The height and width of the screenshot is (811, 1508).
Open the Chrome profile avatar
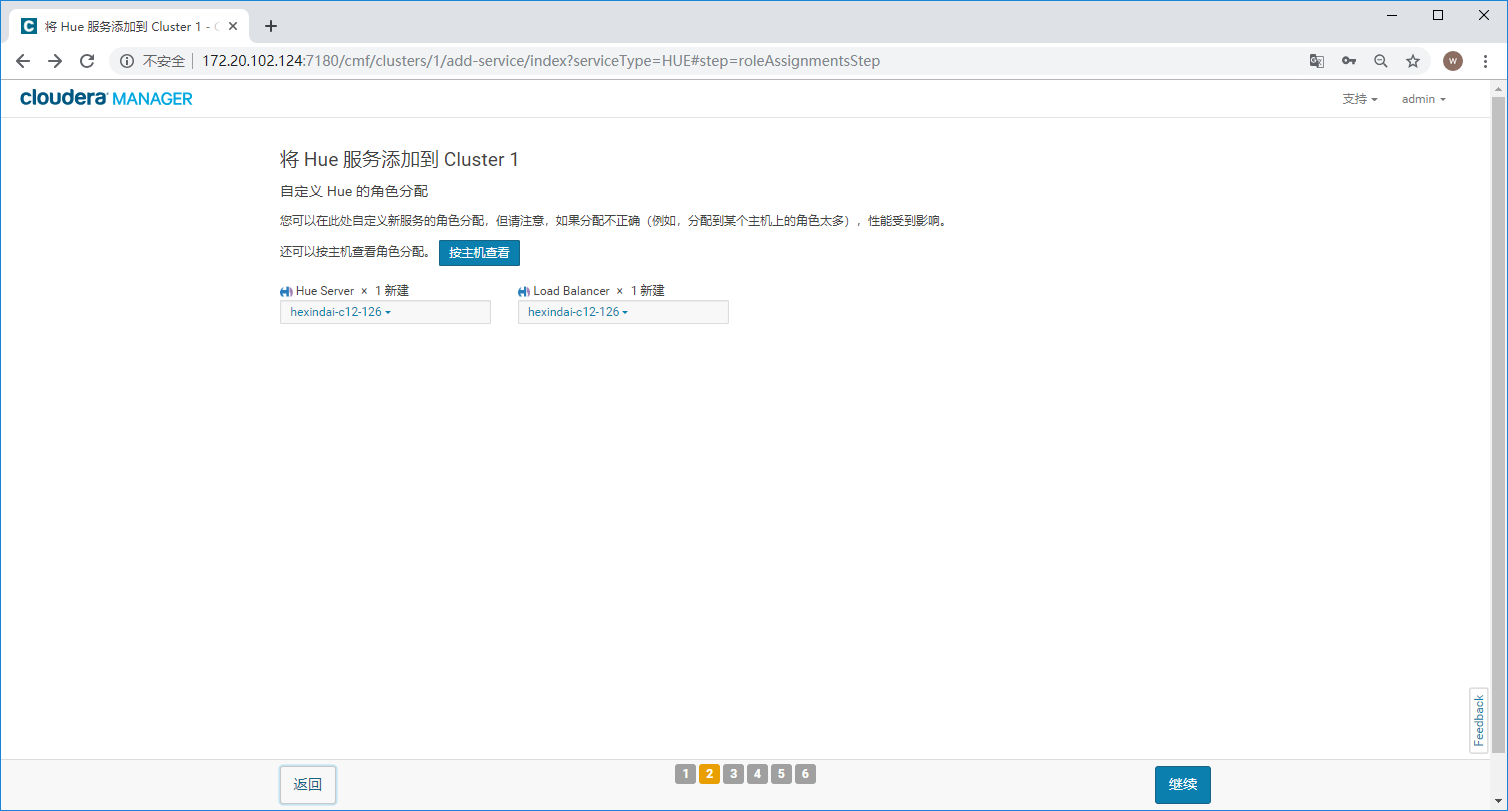[1453, 61]
